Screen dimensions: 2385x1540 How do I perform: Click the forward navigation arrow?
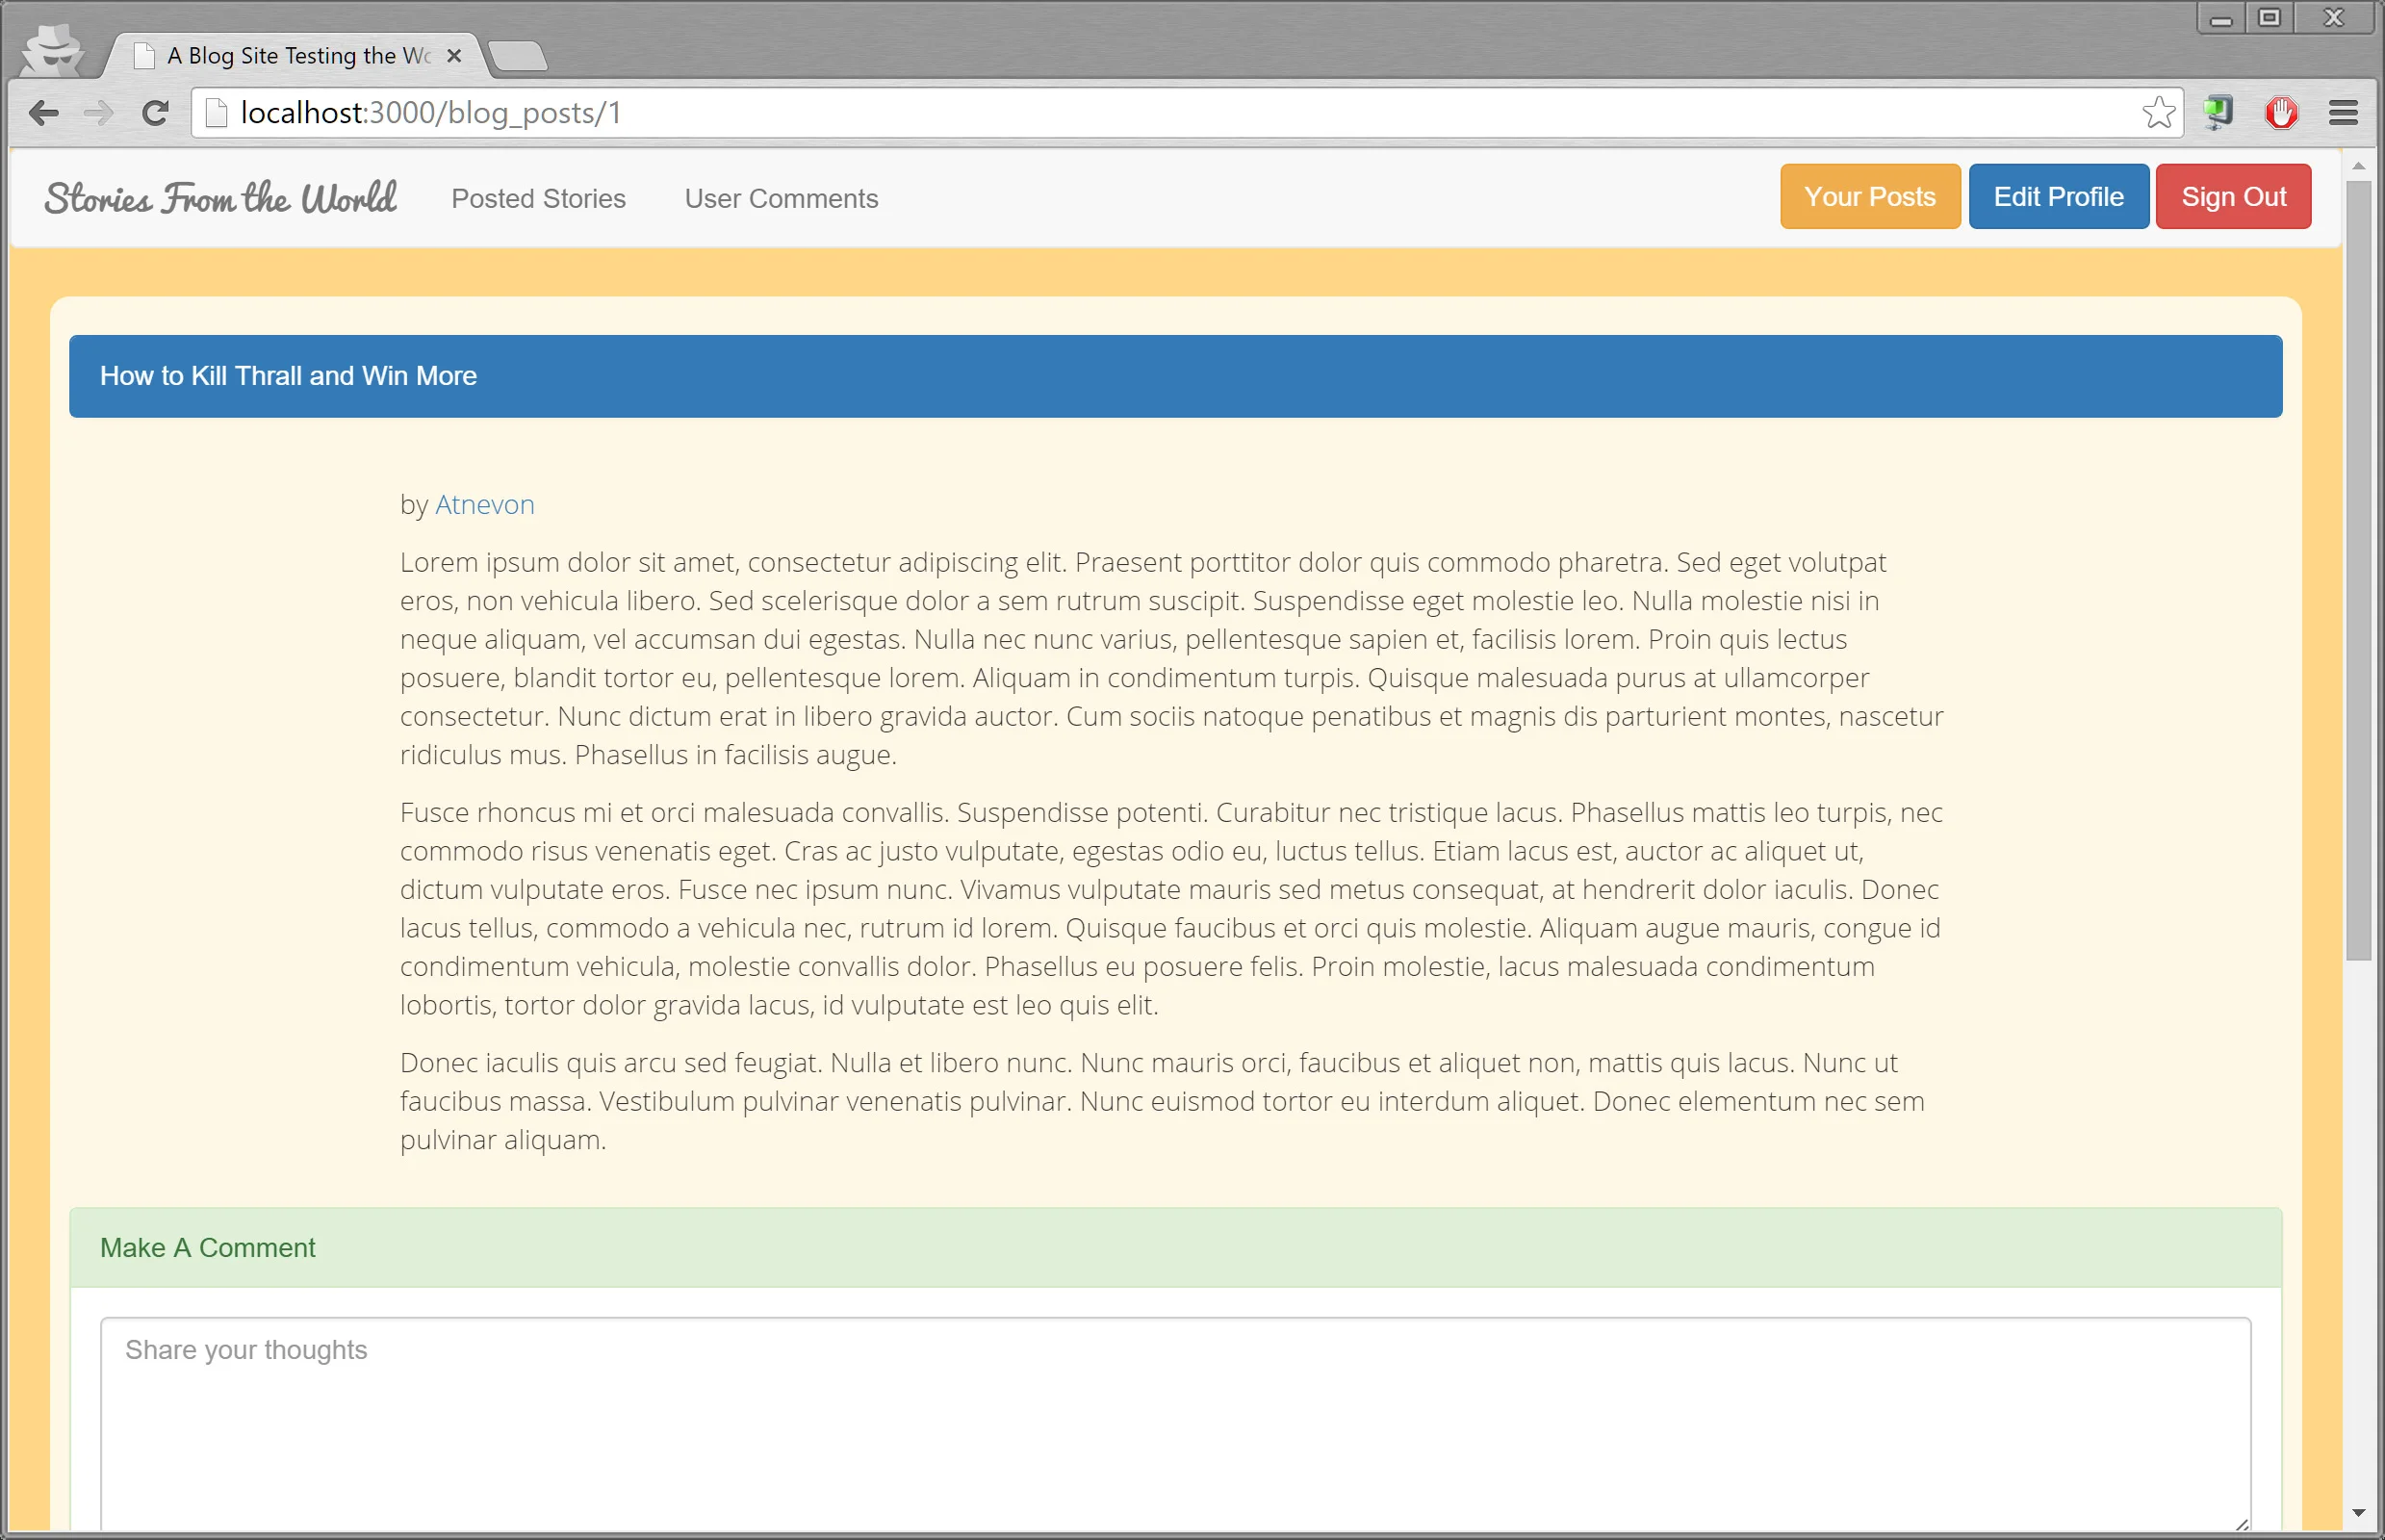(x=99, y=112)
